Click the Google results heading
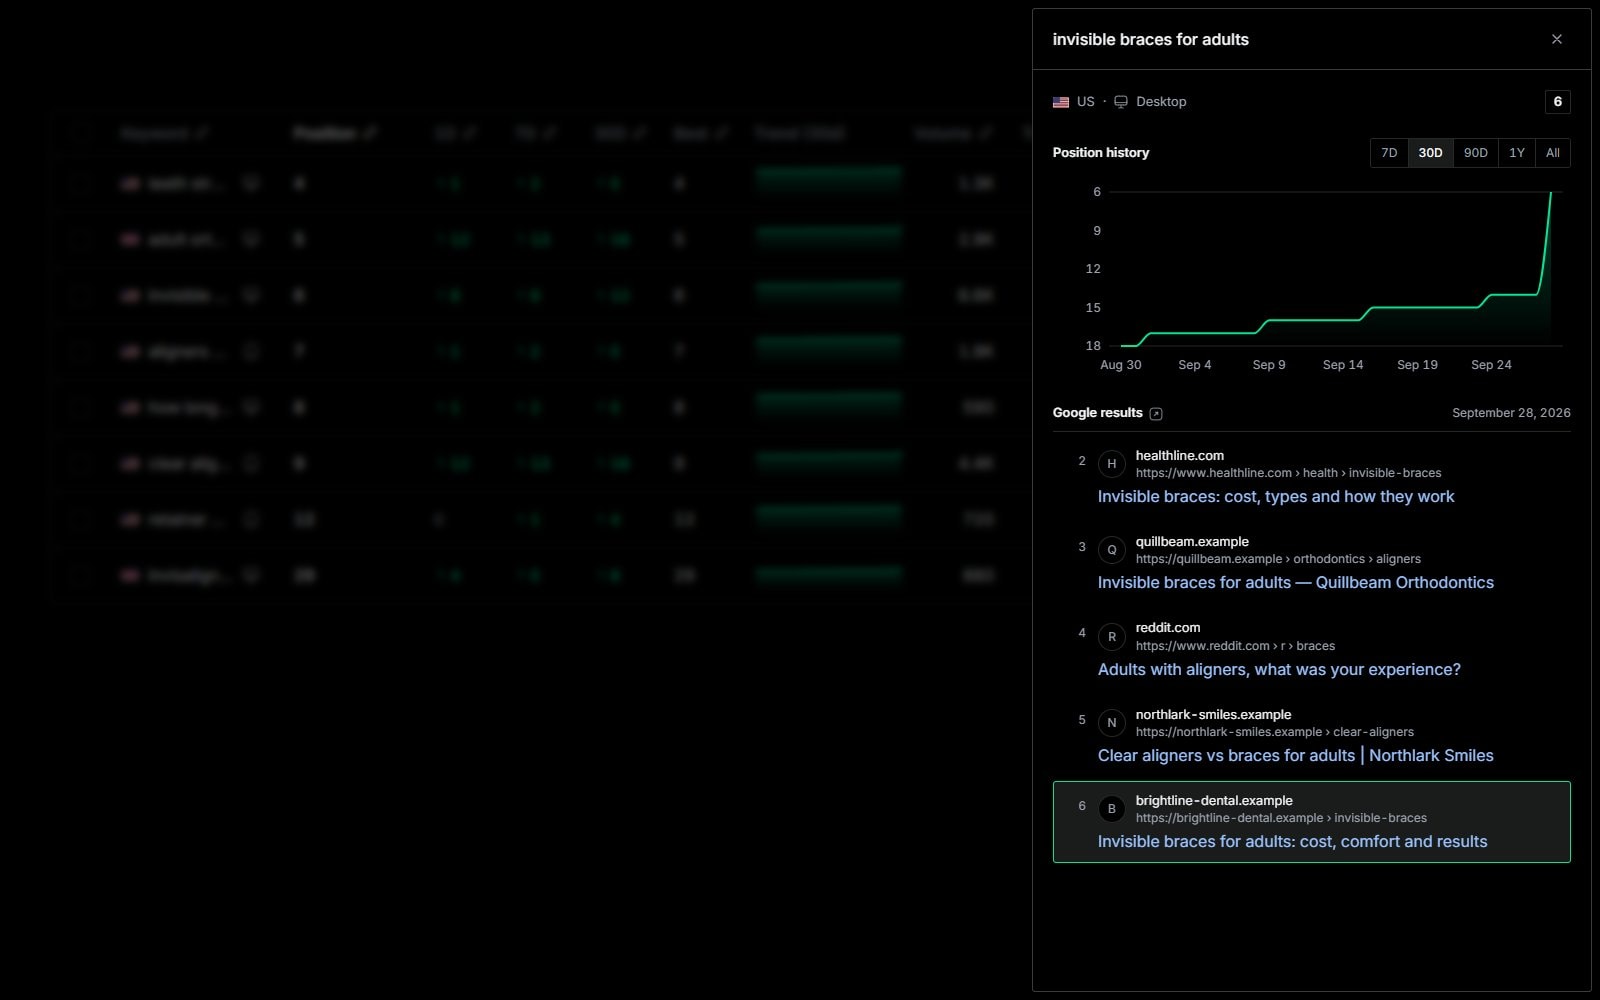The image size is (1600, 1000). (x=1097, y=413)
